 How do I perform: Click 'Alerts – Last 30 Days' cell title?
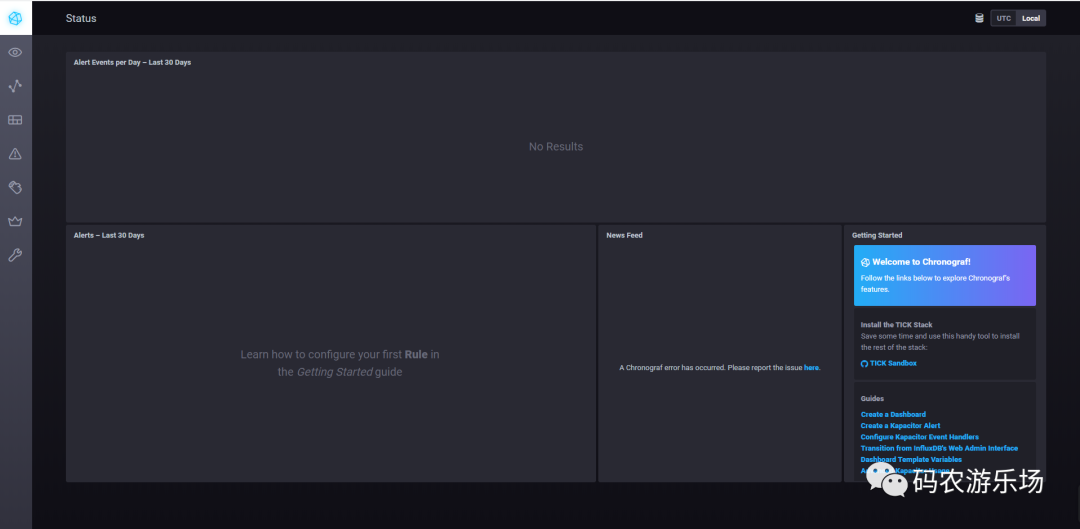pos(109,236)
